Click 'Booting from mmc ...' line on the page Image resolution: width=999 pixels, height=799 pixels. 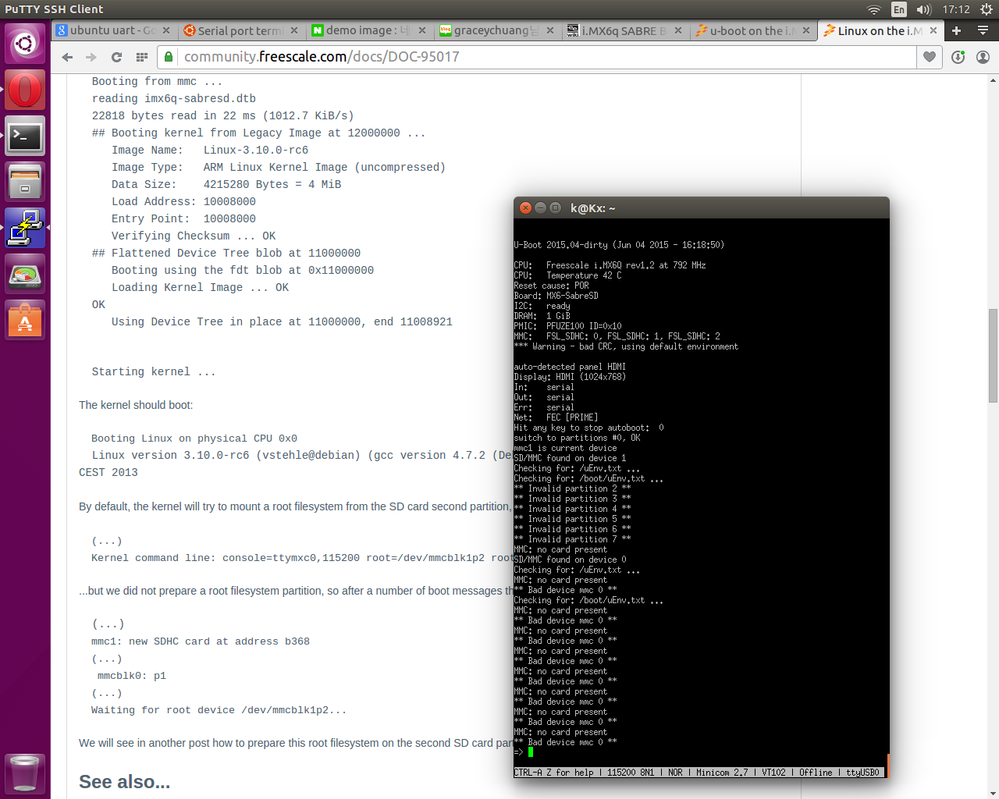click(157, 81)
